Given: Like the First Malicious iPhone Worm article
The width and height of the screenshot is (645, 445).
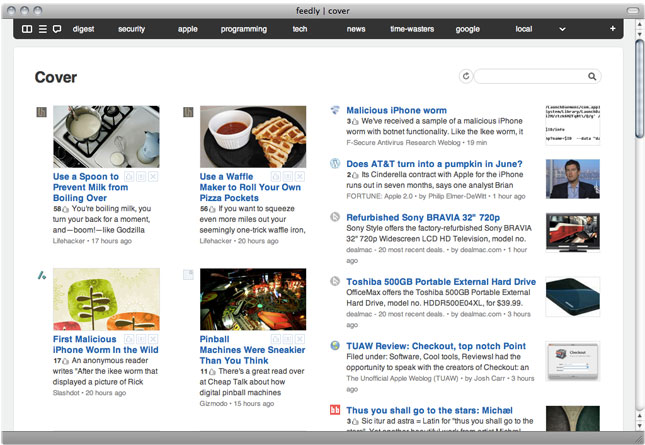Looking at the screenshot, I should [x=129, y=339].
